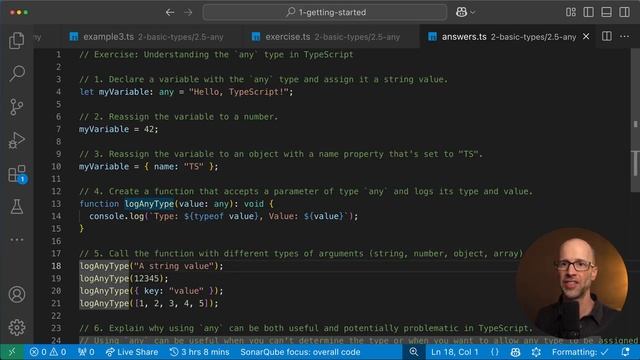Viewport: 640px width, 360px height.
Task: Open the Copilot status icon in status bar
Action: tap(515, 352)
